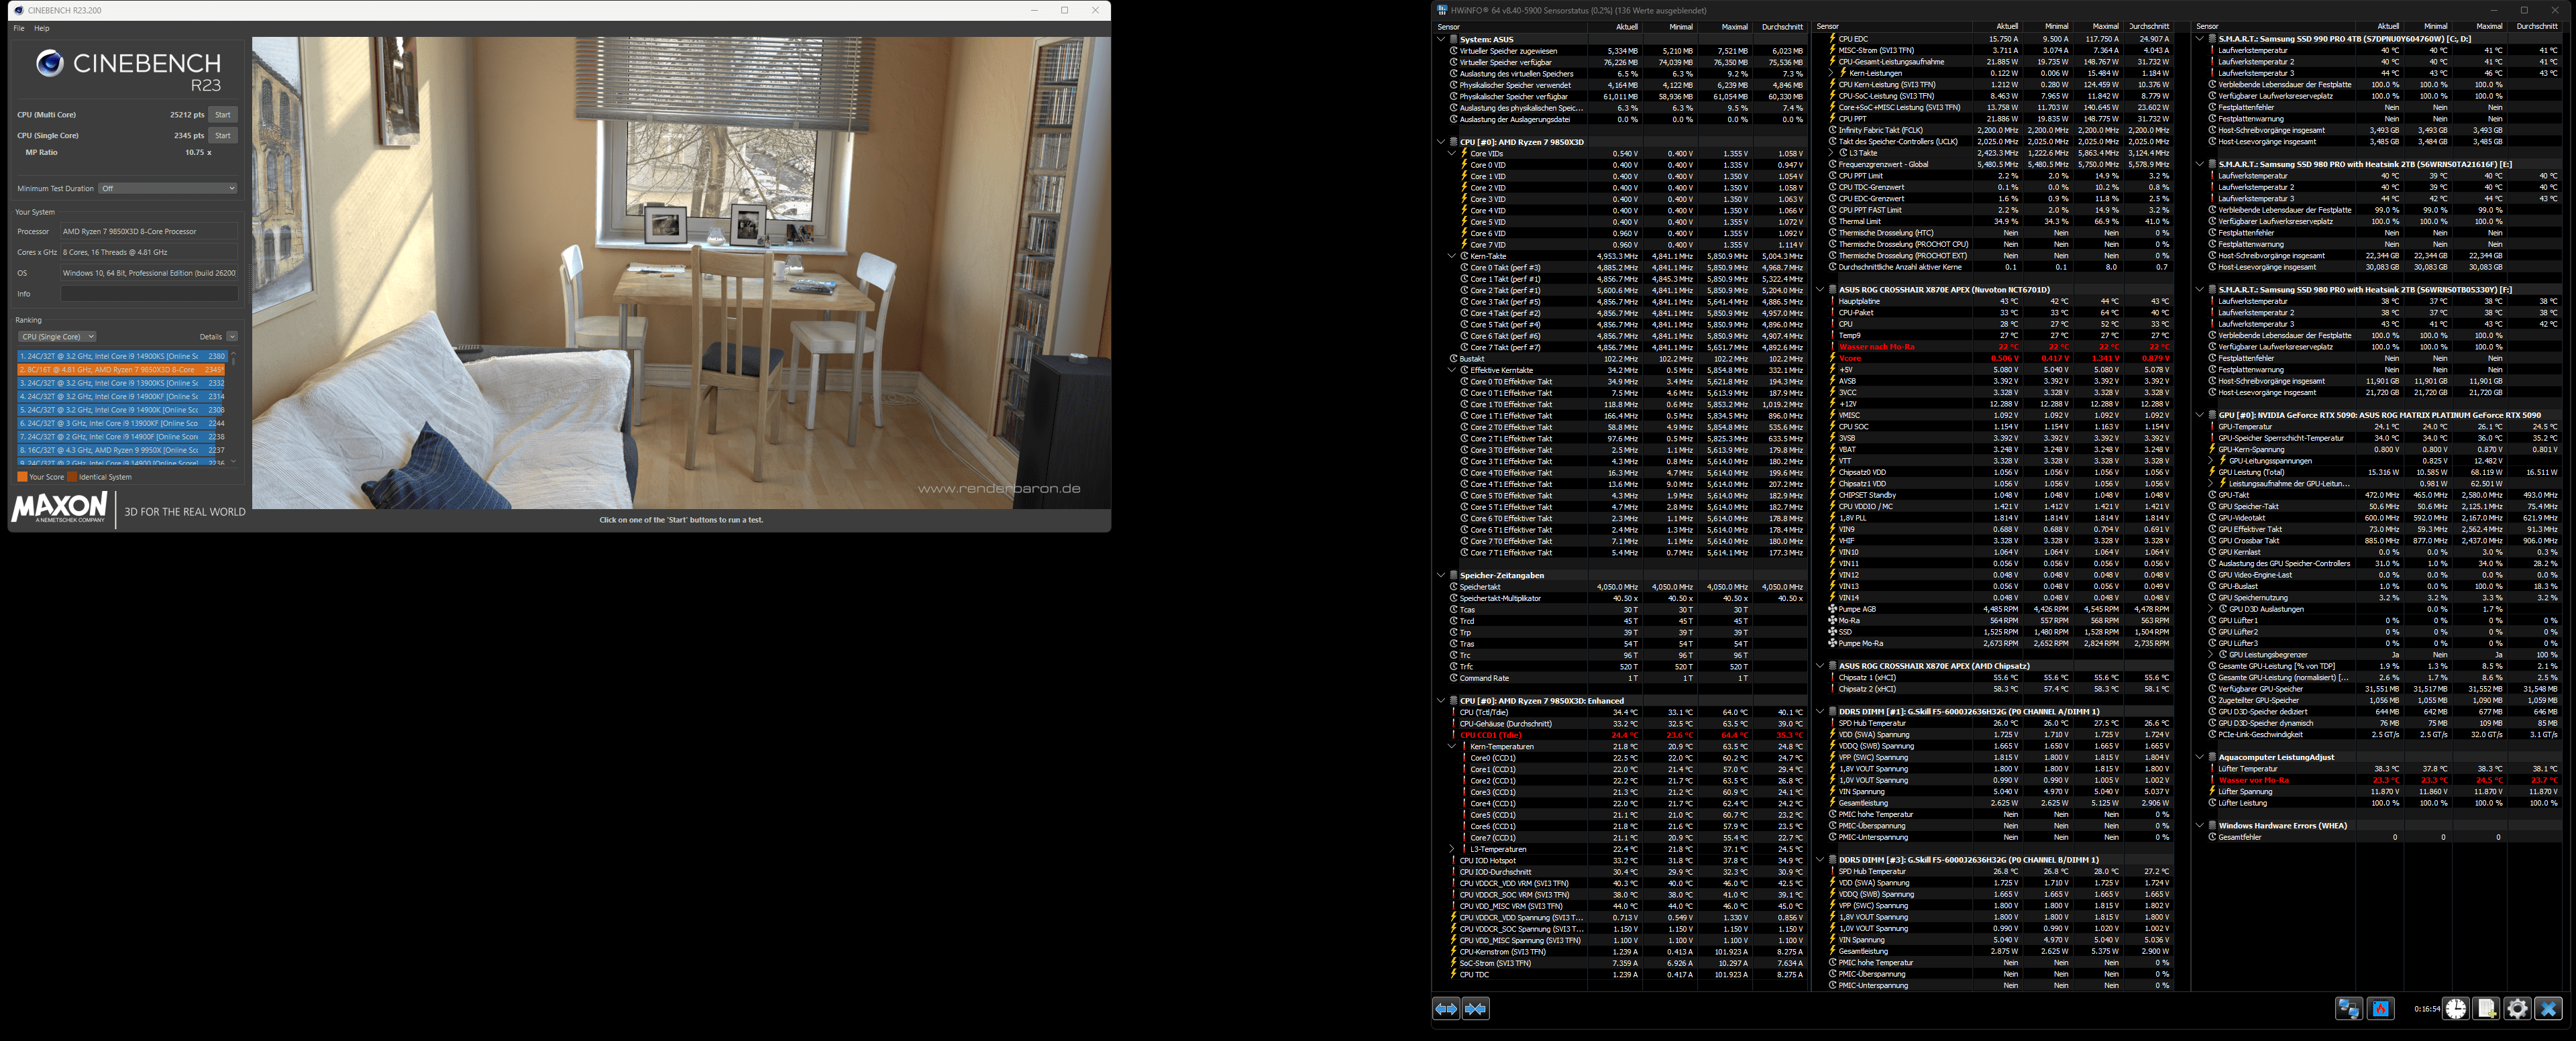Open the remote network monitoring icon
Screen dimensions: 2576x1041
coord(2348,1009)
